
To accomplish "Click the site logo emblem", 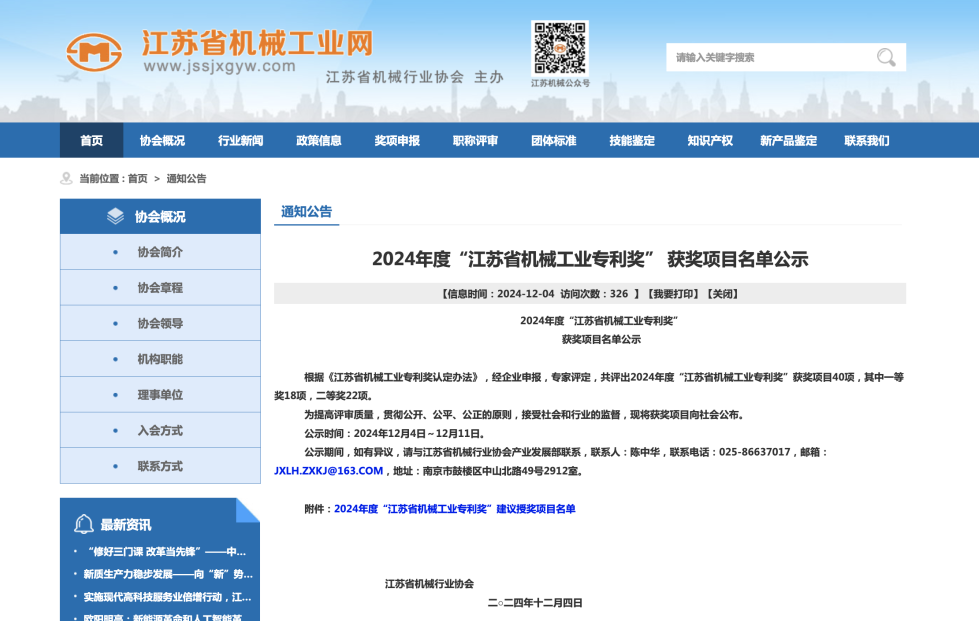I will 94,53.
